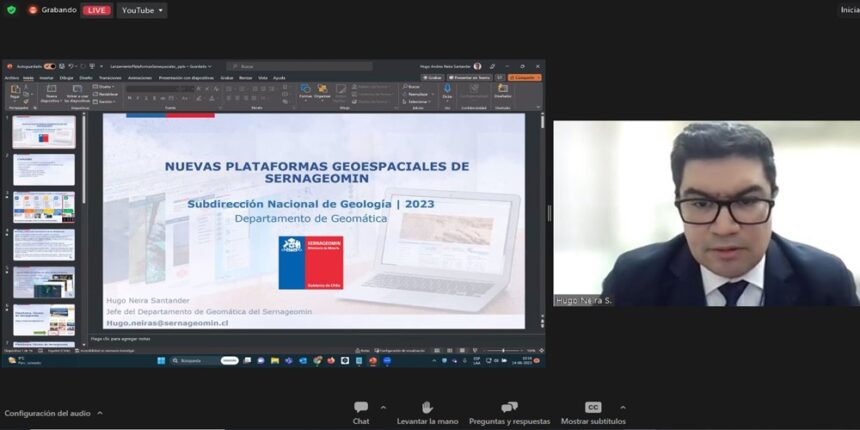The height and width of the screenshot is (430, 860).
Task: Click the LIVE indicator badge
Action: tap(96, 10)
